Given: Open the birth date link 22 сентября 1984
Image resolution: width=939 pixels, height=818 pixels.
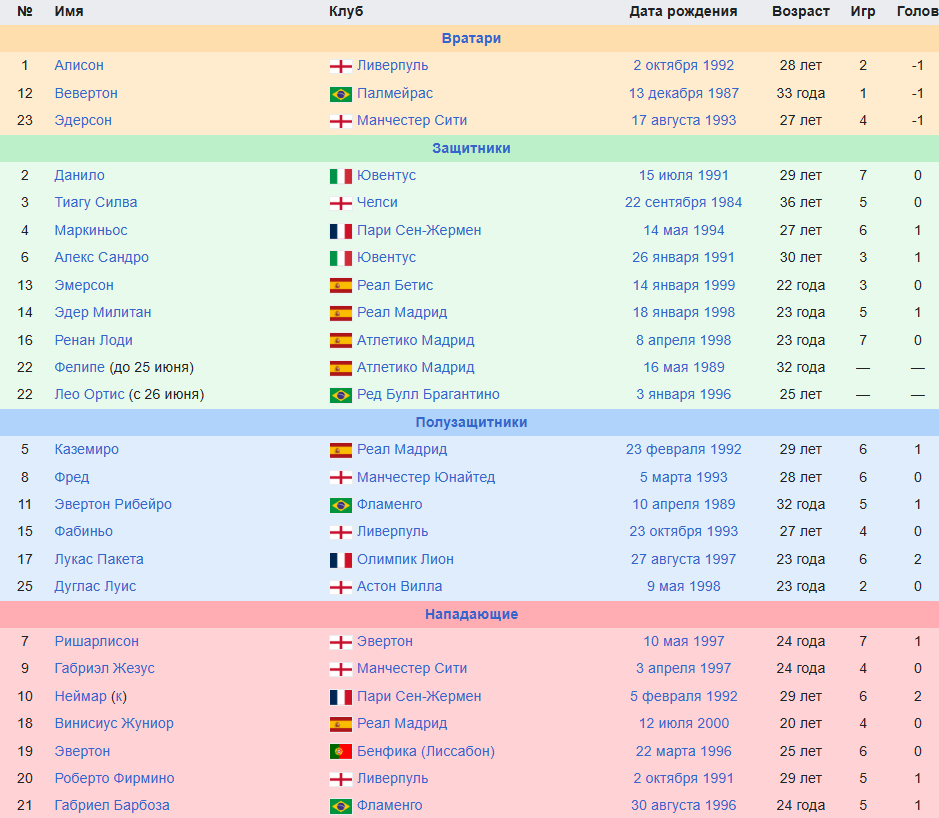Looking at the screenshot, I should click(x=684, y=202).
